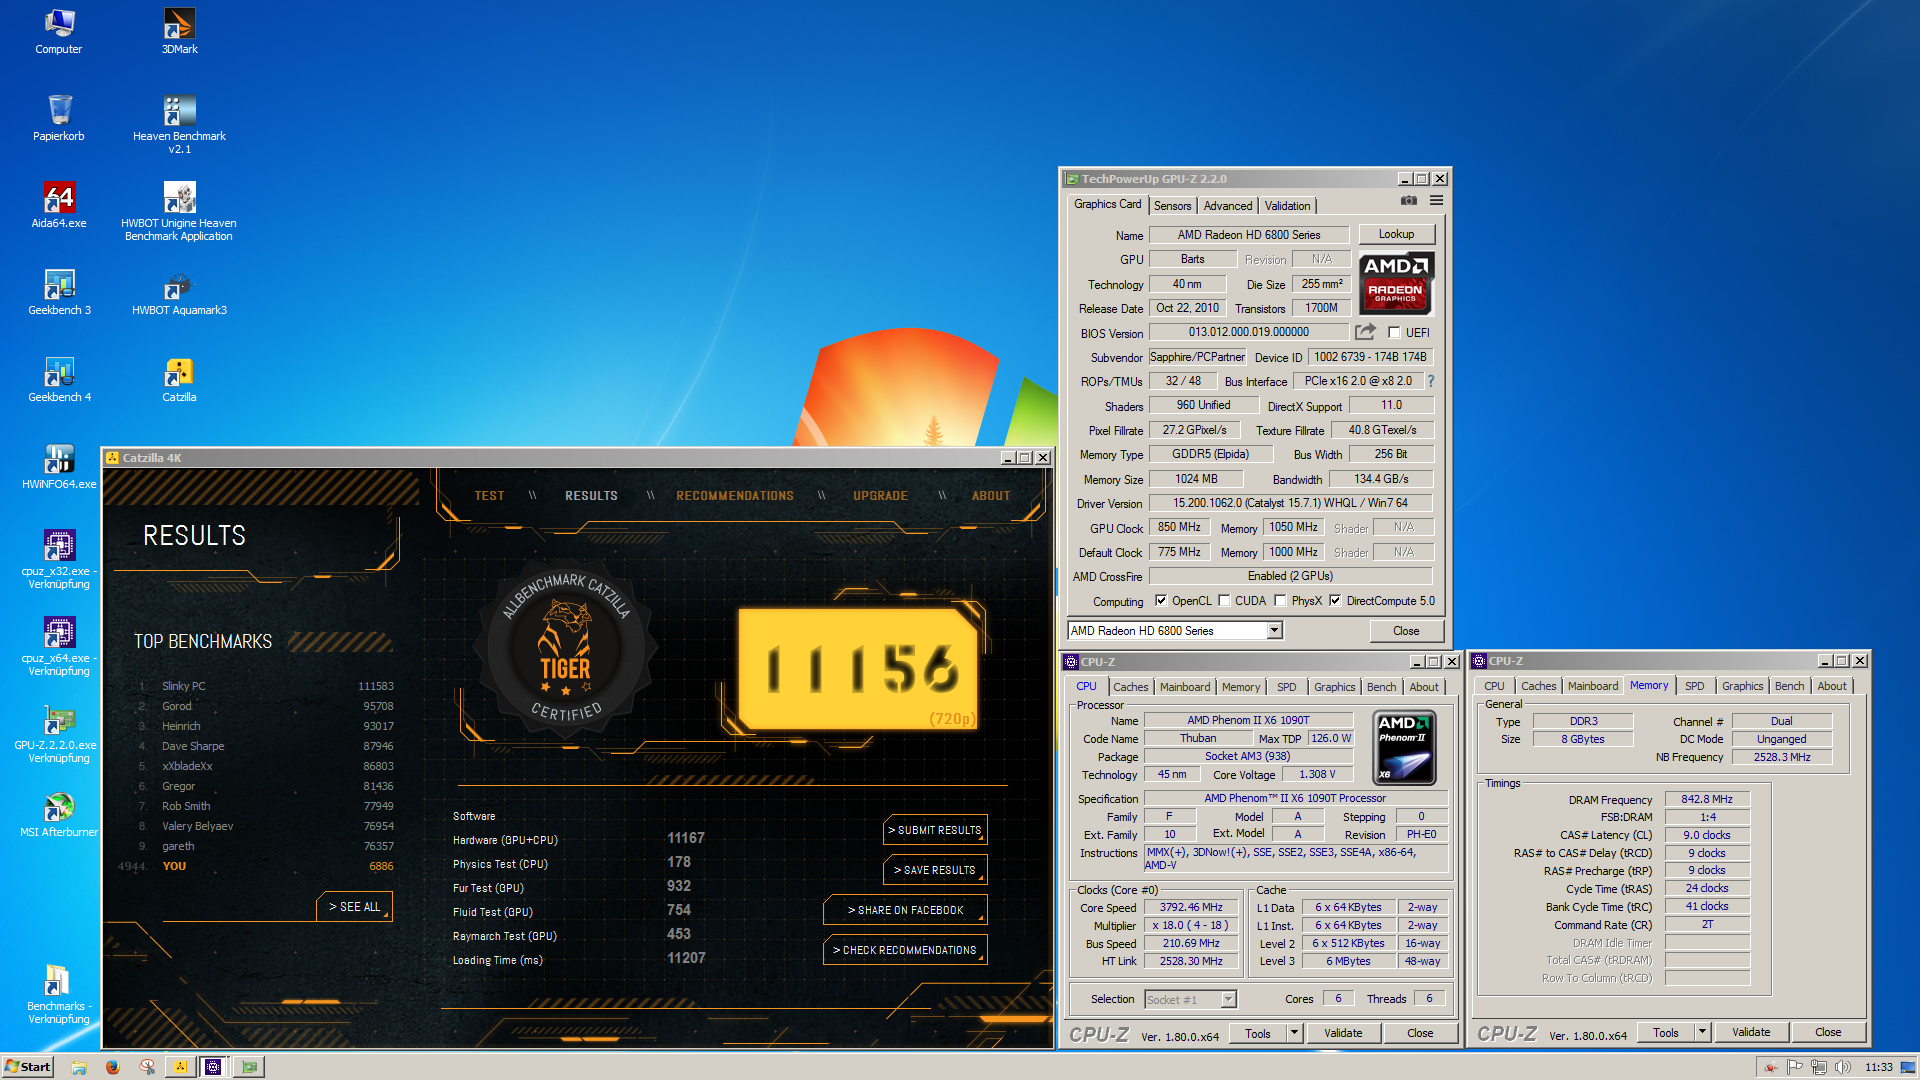The image size is (1920, 1080).
Task: Switch to the Sensors tab in GPU-Z
Action: [1172, 206]
